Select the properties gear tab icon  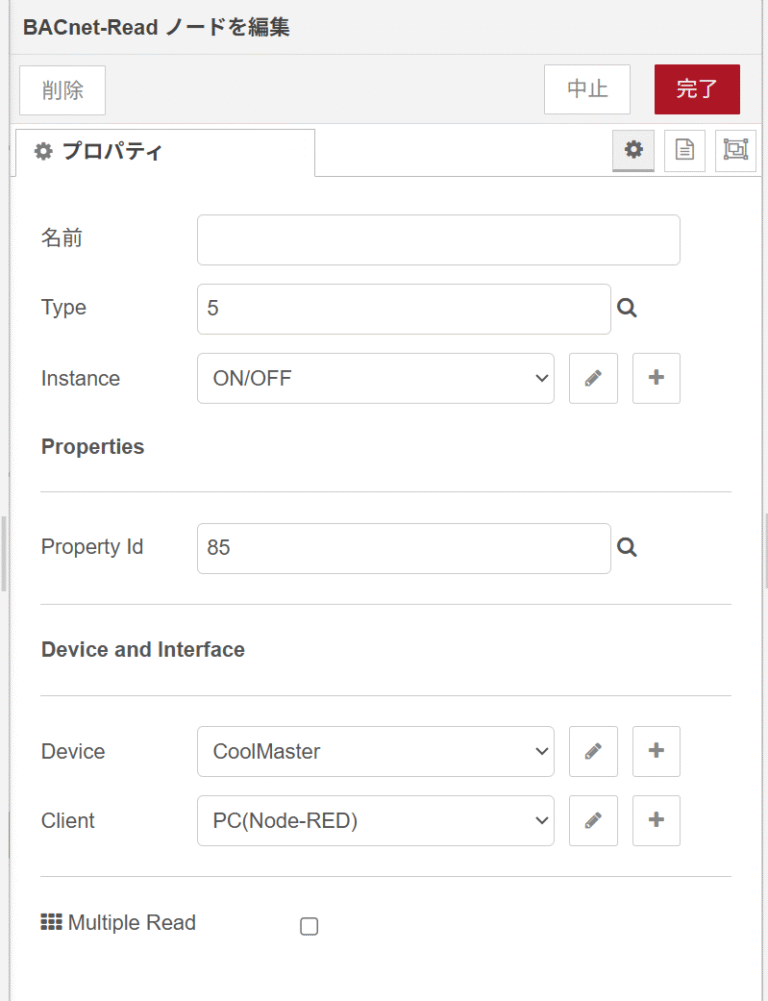tap(633, 151)
